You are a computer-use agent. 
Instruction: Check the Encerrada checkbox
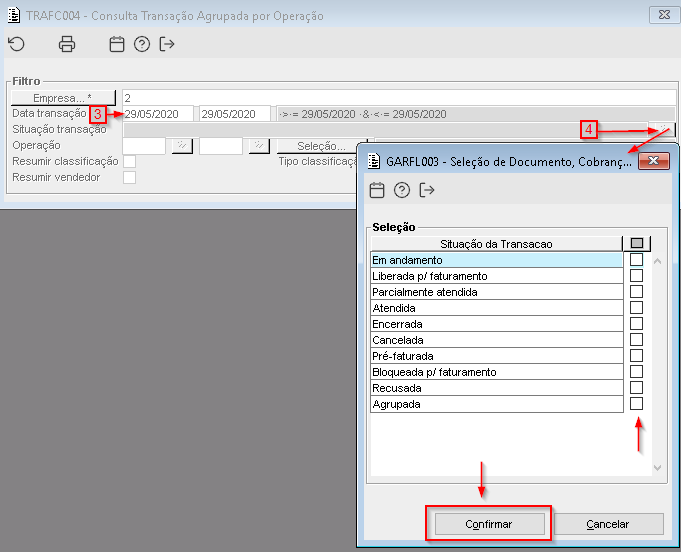pos(636,324)
